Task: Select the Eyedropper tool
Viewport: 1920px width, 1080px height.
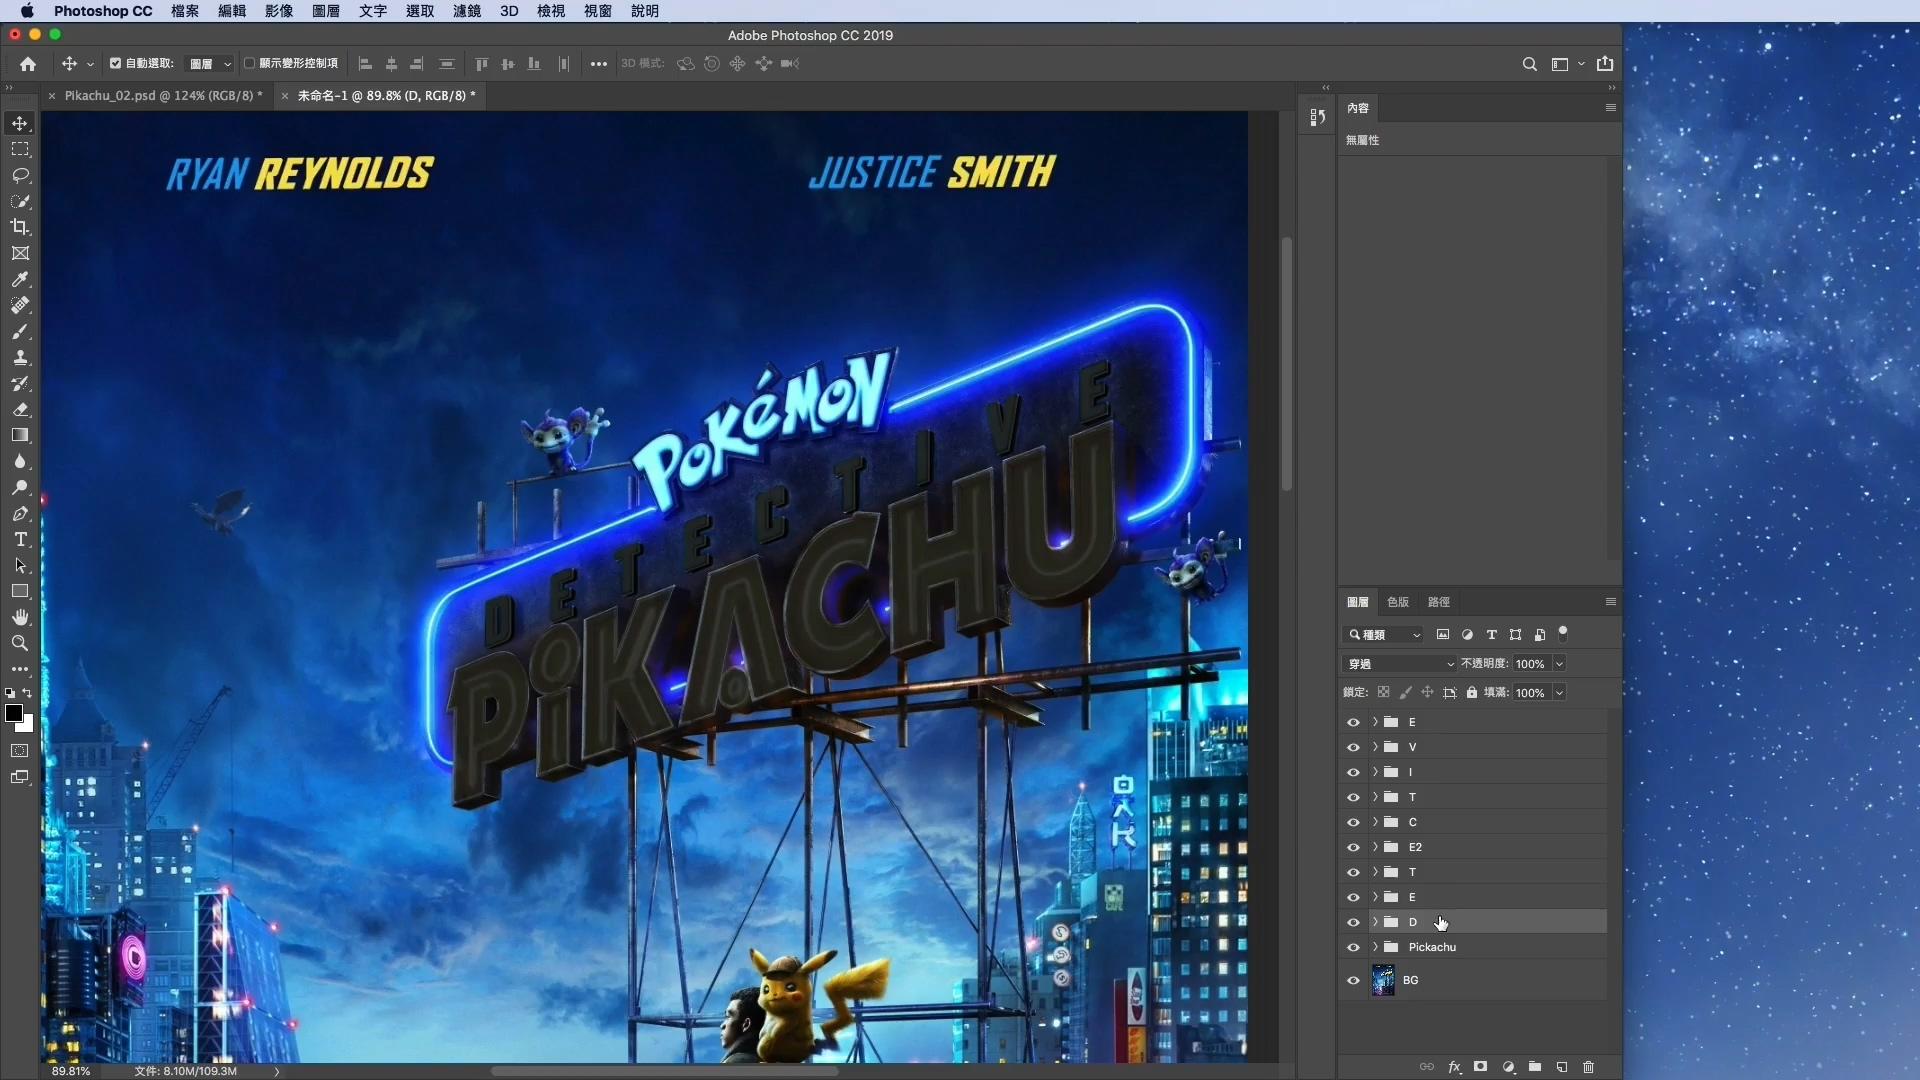Action: (20, 279)
